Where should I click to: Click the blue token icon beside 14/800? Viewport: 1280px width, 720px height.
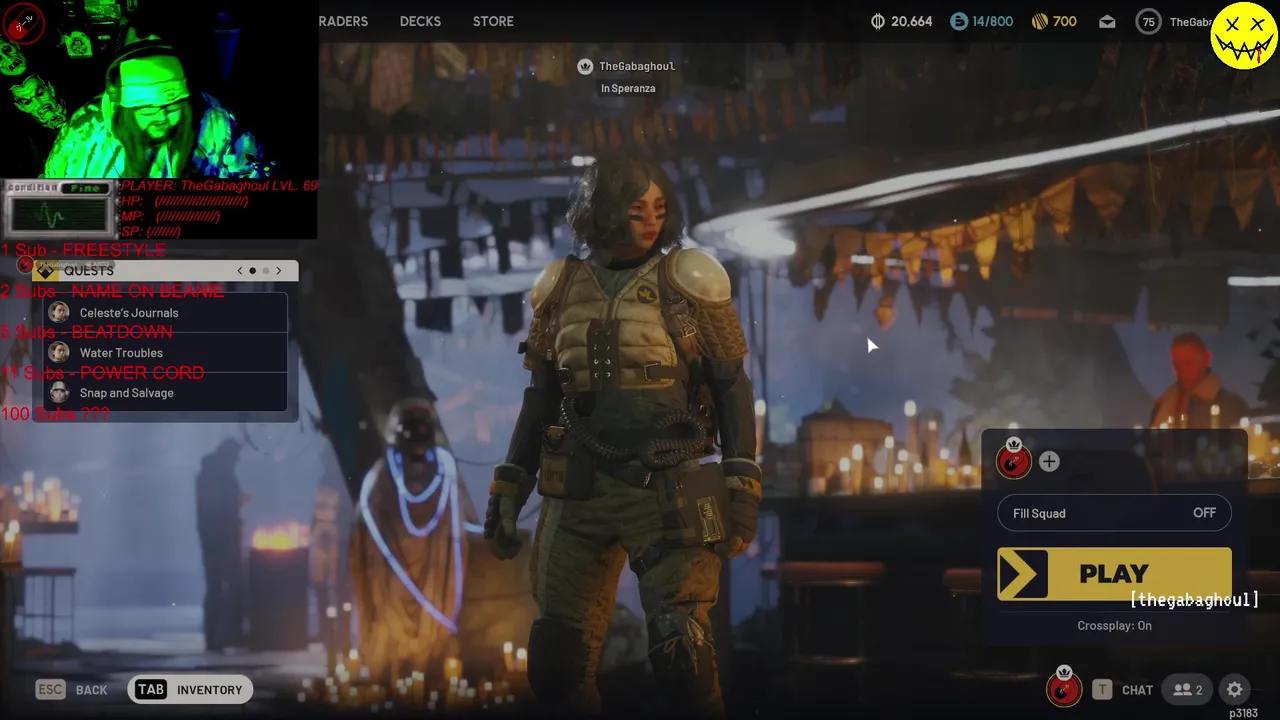pyautogui.click(x=959, y=21)
